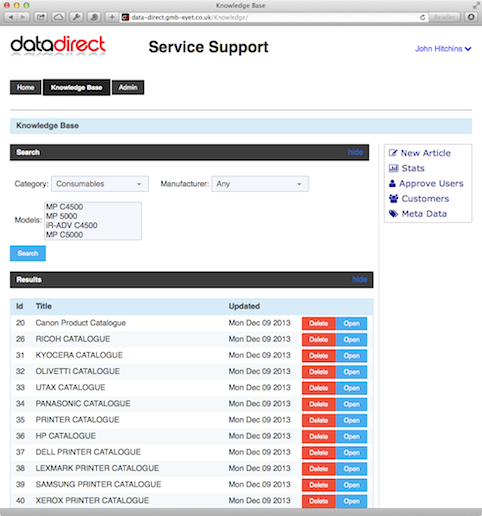Click the Knowledge Base breadcrumb heading
Image resolution: width=482 pixels, height=516 pixels.
pos(48,126)
